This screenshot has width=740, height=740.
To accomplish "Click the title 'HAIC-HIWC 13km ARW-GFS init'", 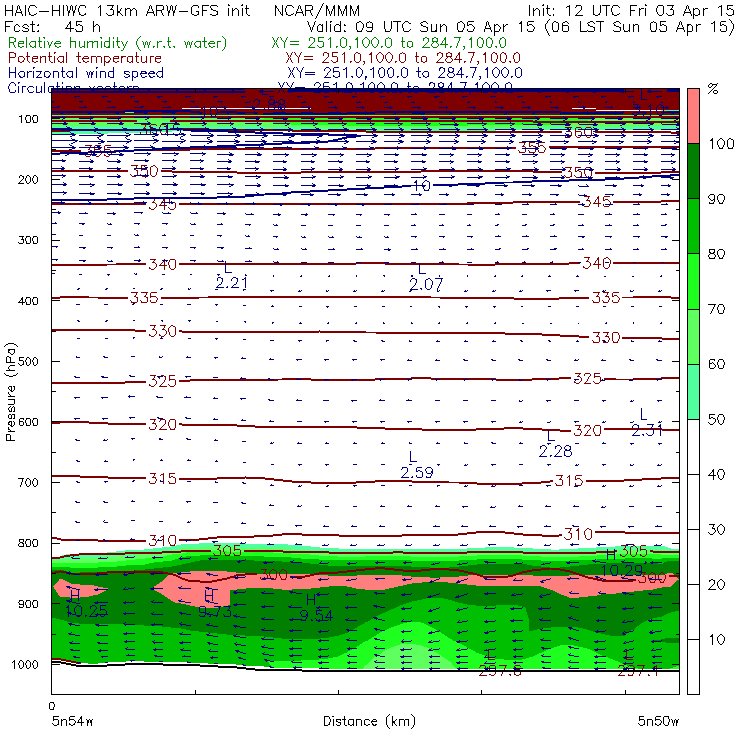I will pyautogui.click(x=127, y=10).
